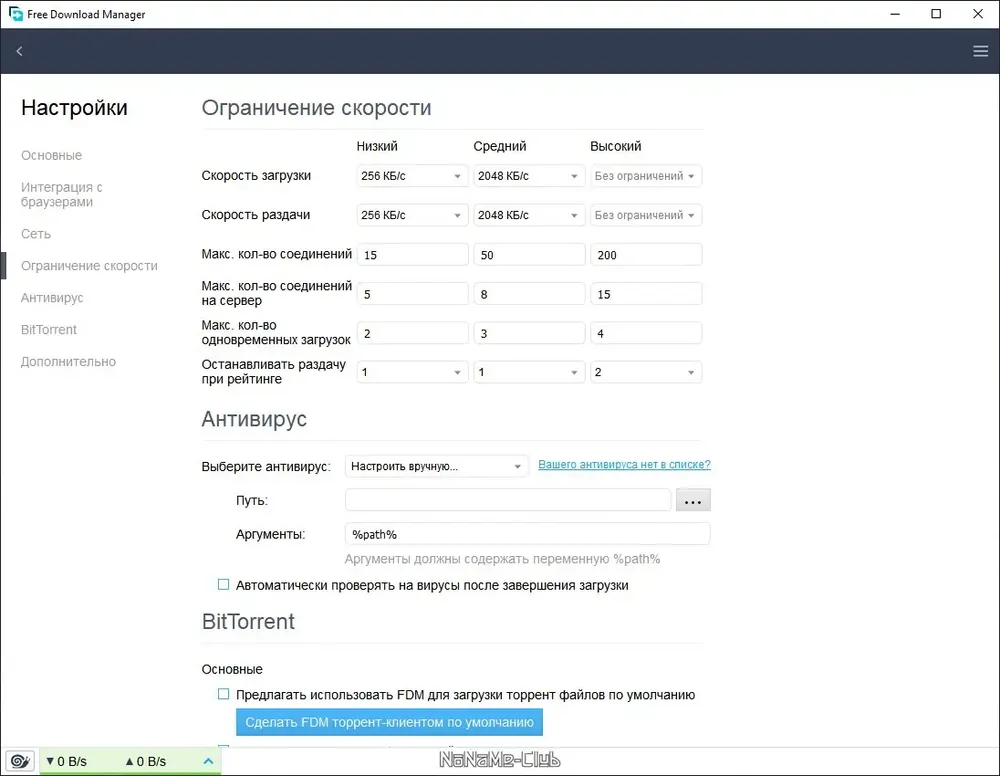Minimize the Free Download Manager window
Viewport: 1000px width, 776px height.
pos(895,14)
